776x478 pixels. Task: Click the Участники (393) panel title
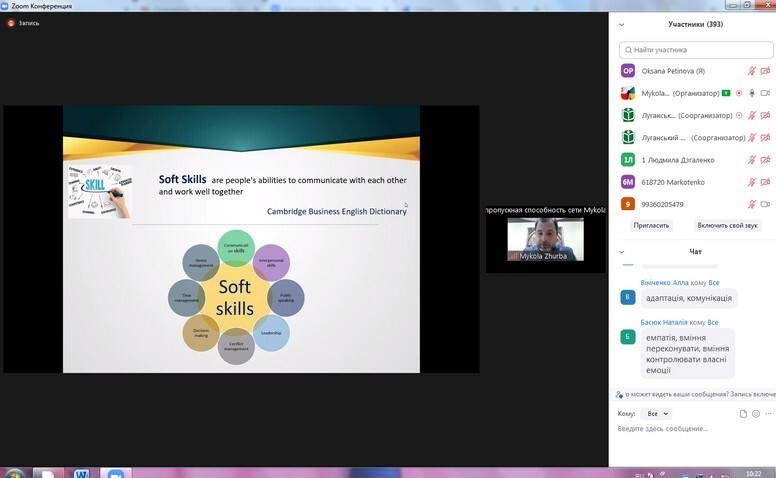click(695, 24)
